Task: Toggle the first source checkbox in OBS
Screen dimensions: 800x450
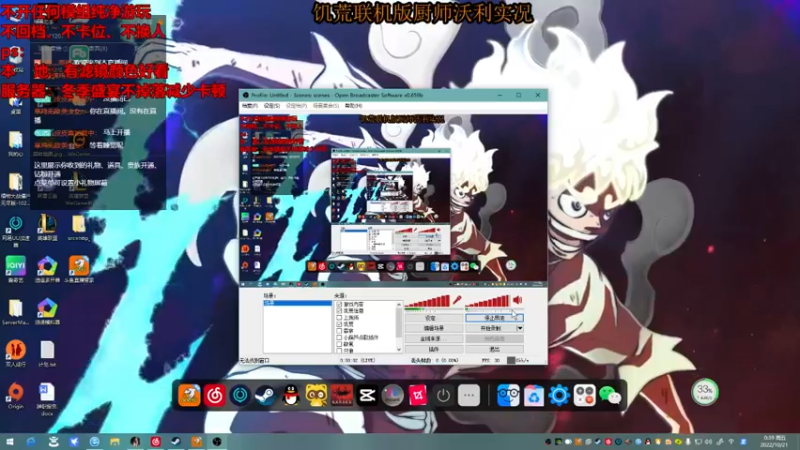Action: [339, 304]
